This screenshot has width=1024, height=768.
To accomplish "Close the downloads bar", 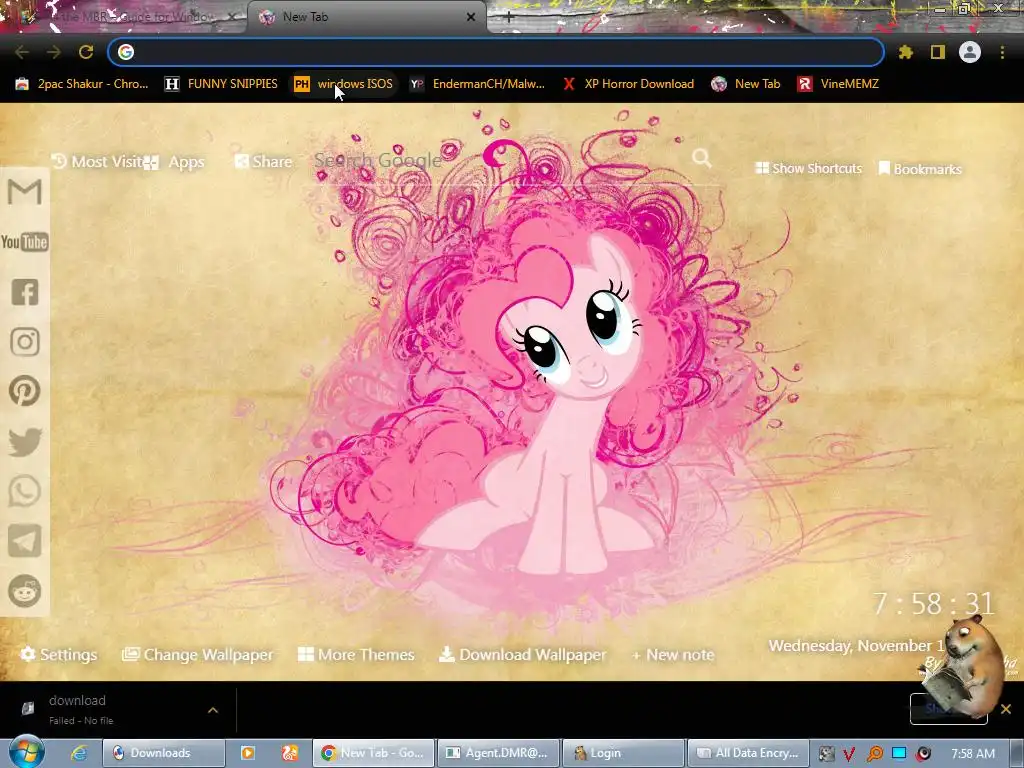I will [x=1006, y=709].
